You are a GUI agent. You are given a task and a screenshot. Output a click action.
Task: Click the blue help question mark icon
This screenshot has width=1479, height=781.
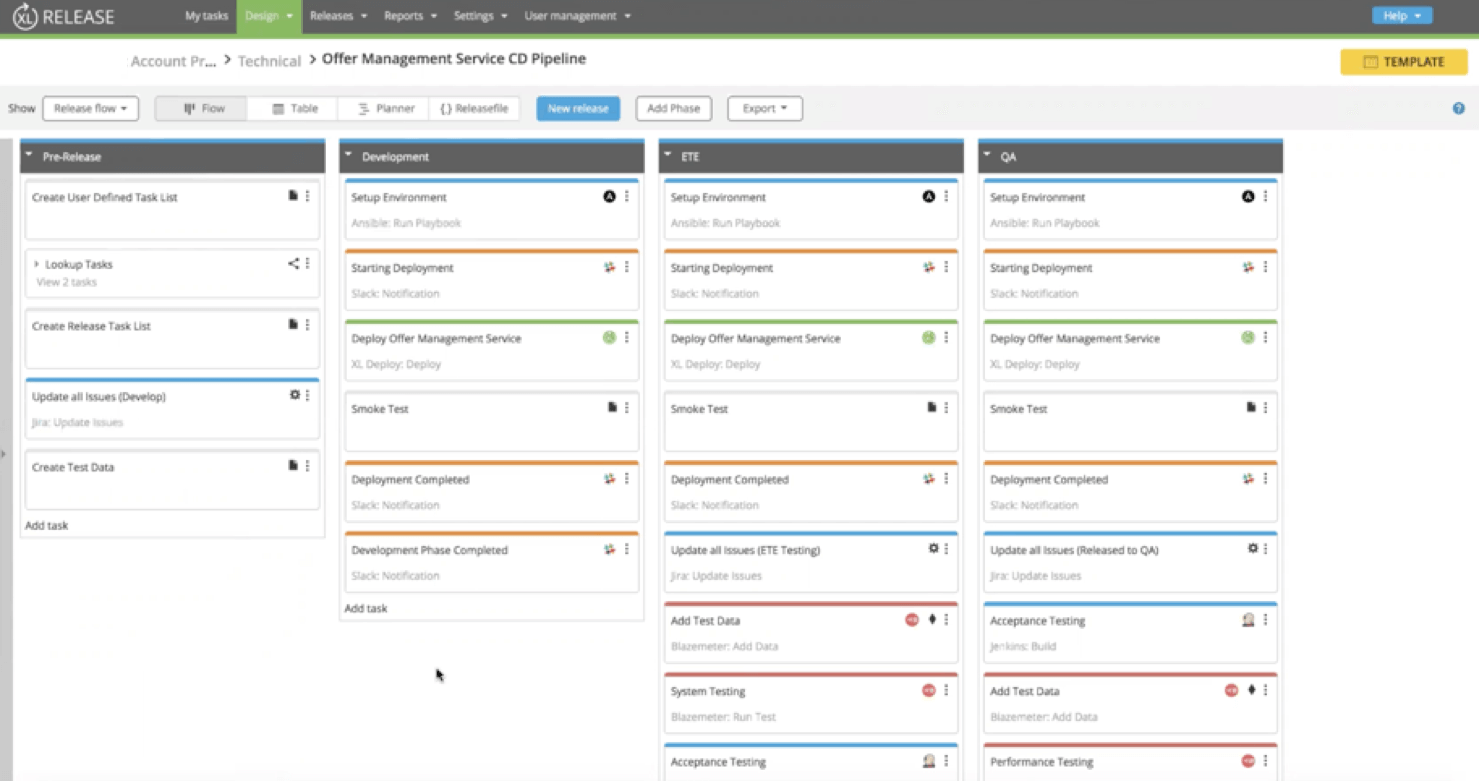pos(1458,109)
